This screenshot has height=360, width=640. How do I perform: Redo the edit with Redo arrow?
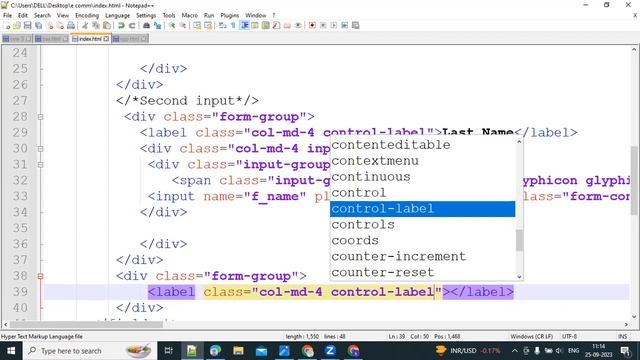point(132,25)
